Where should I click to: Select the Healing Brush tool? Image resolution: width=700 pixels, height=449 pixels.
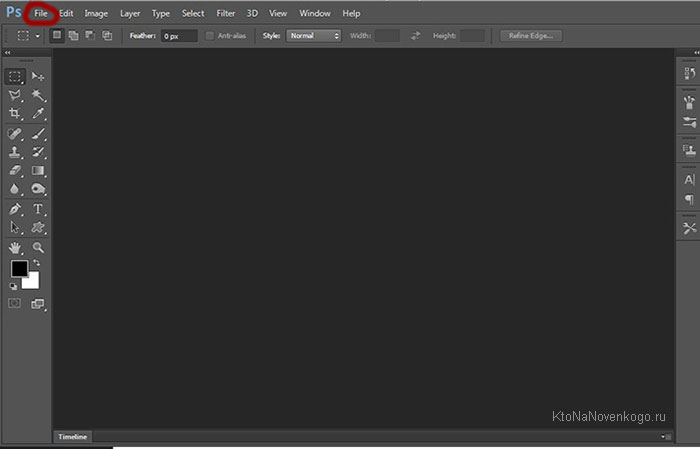coord(15,133)
